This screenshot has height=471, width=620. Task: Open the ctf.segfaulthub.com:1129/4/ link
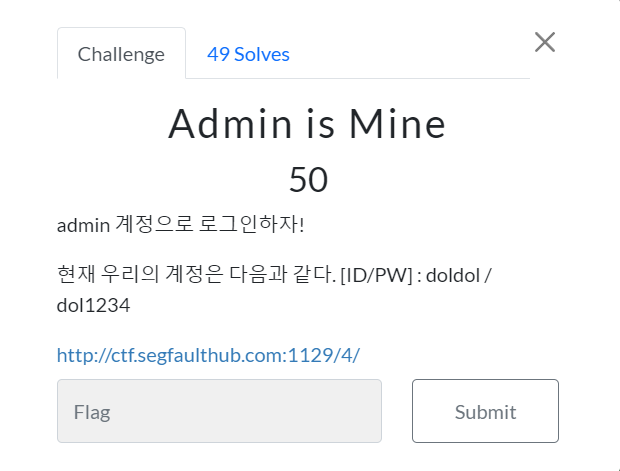(x=208, y=355)
